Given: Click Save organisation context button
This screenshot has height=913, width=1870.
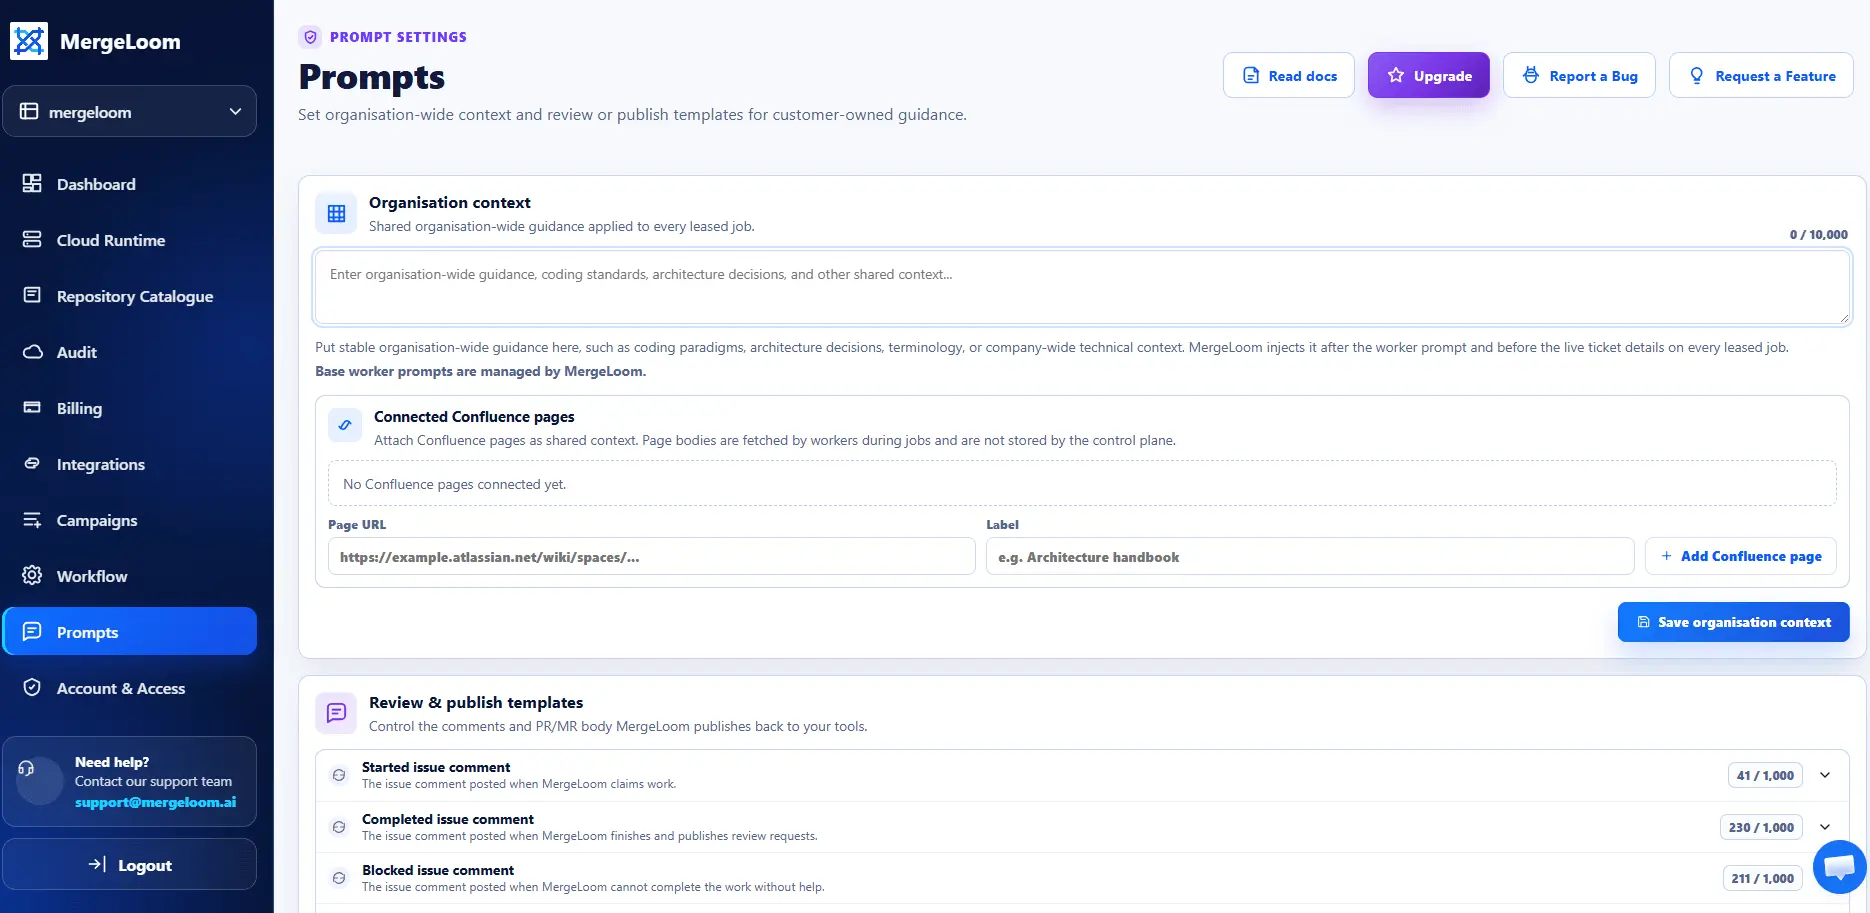Looking at the screenshot, I should (1733, 622).
